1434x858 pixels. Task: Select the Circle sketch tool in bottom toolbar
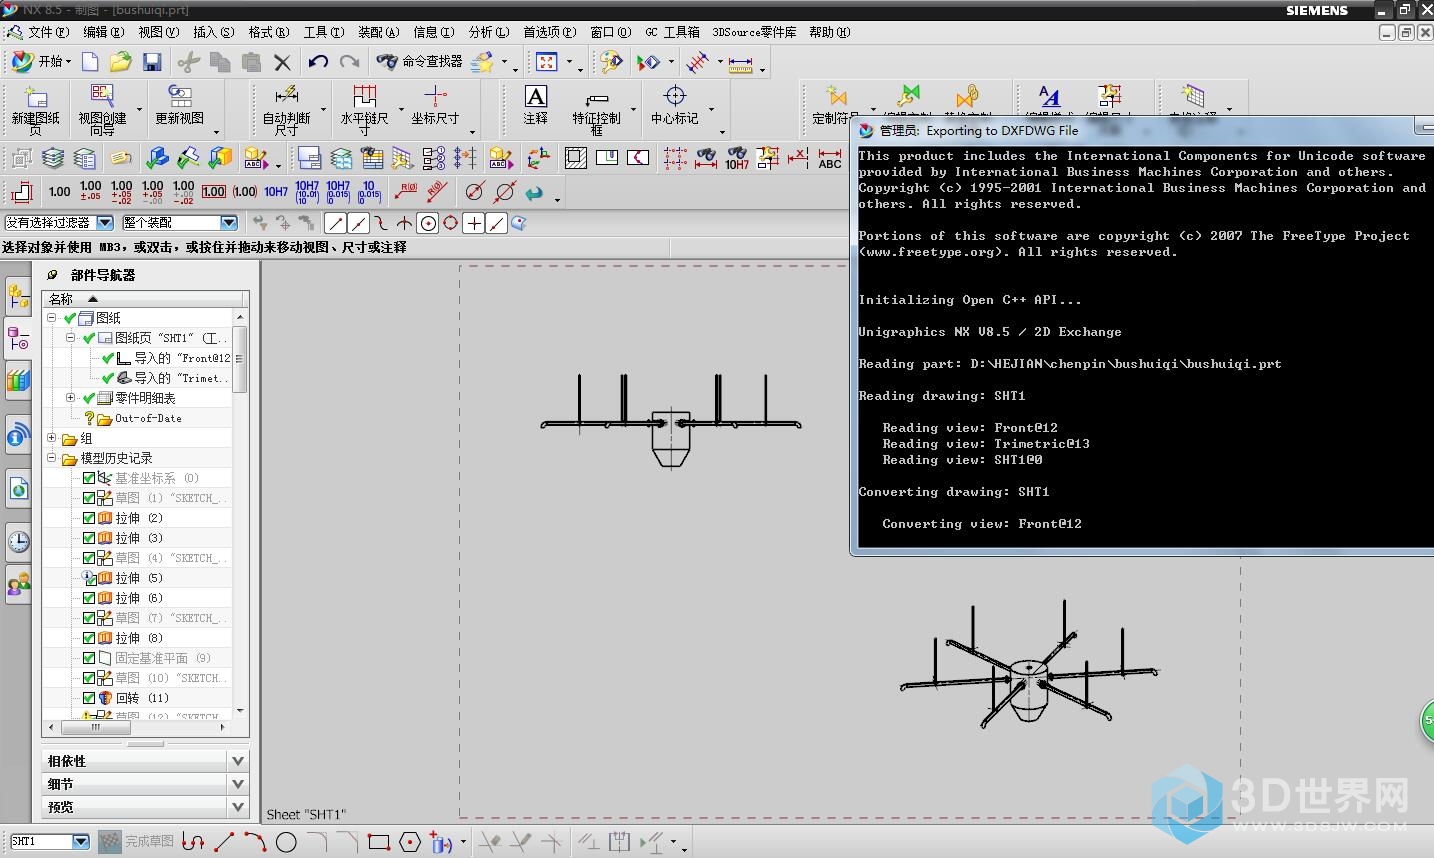click(286, 842)
